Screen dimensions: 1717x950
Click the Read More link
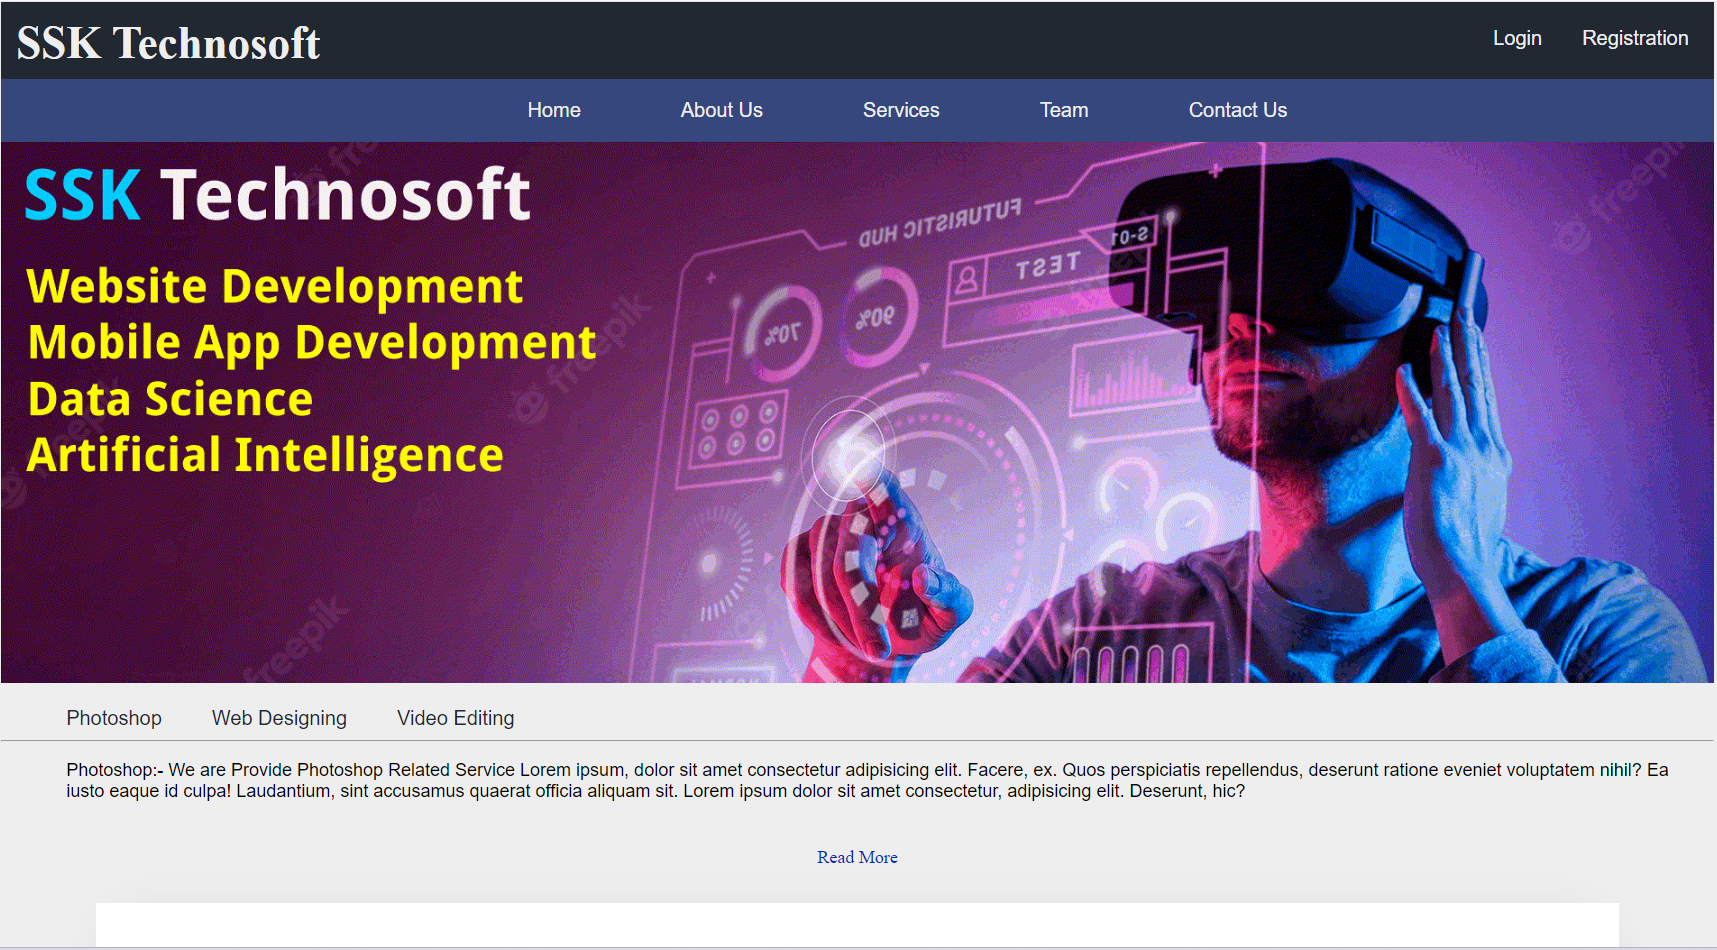857,857
